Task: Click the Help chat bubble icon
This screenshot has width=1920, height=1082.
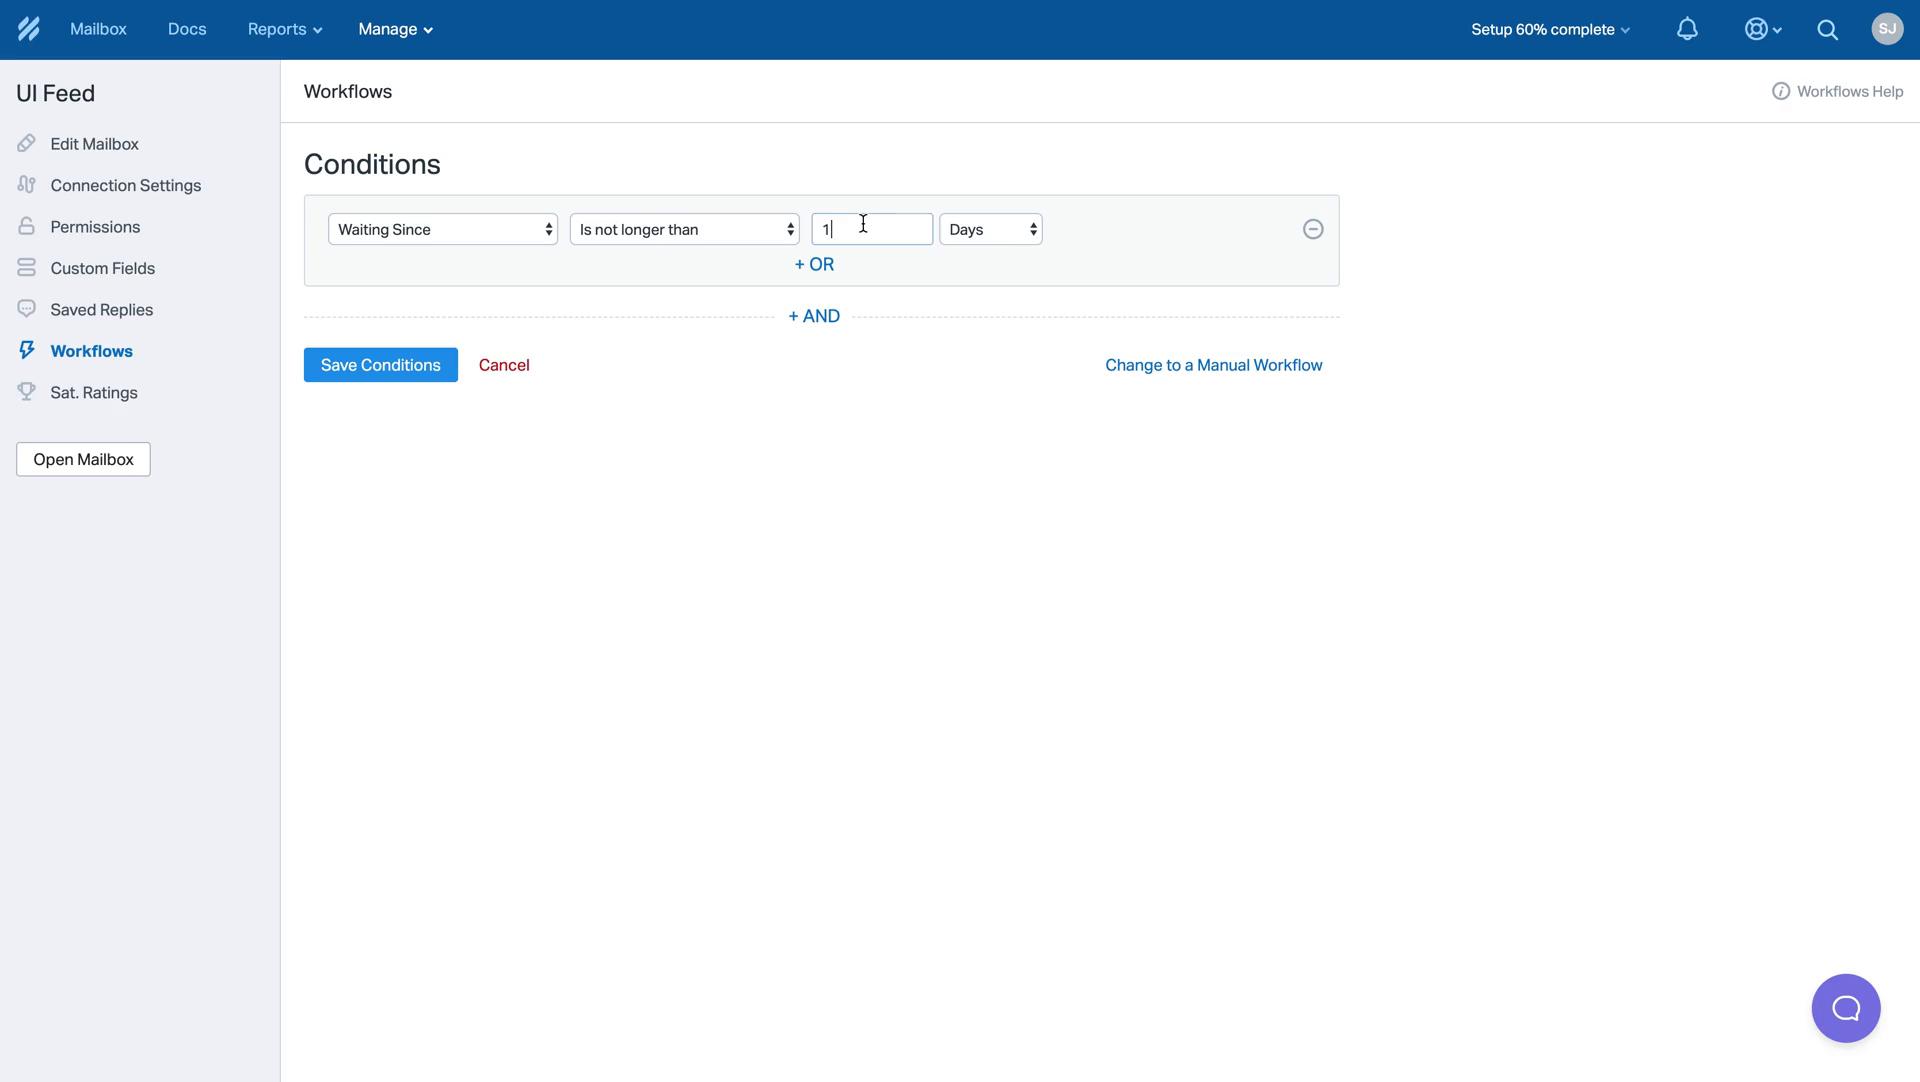Action: [x=1845, y=1007]
